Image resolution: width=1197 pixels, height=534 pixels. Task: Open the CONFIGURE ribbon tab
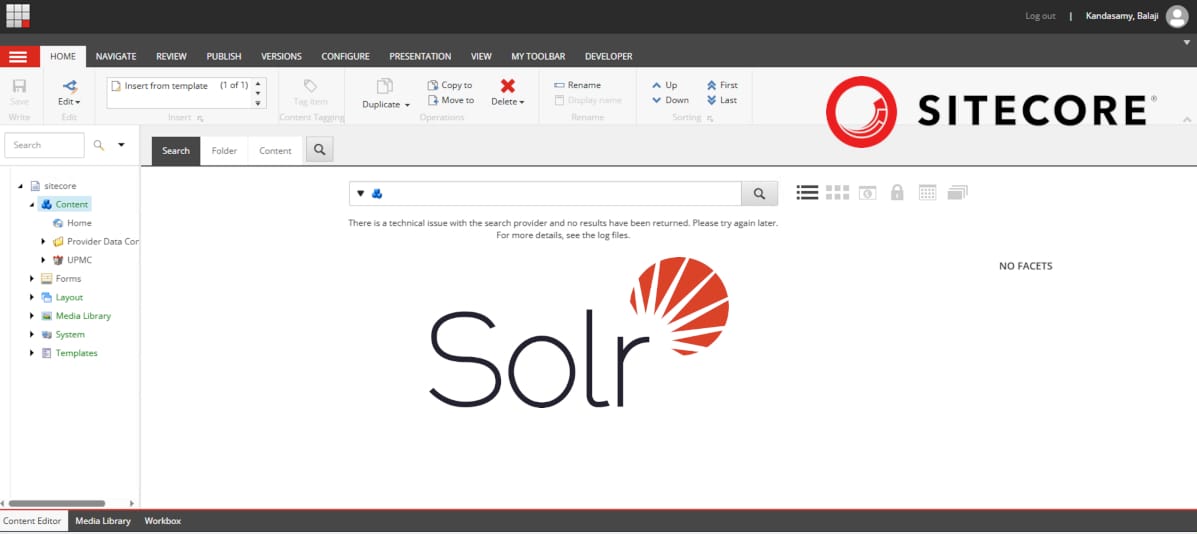(345, 56)
